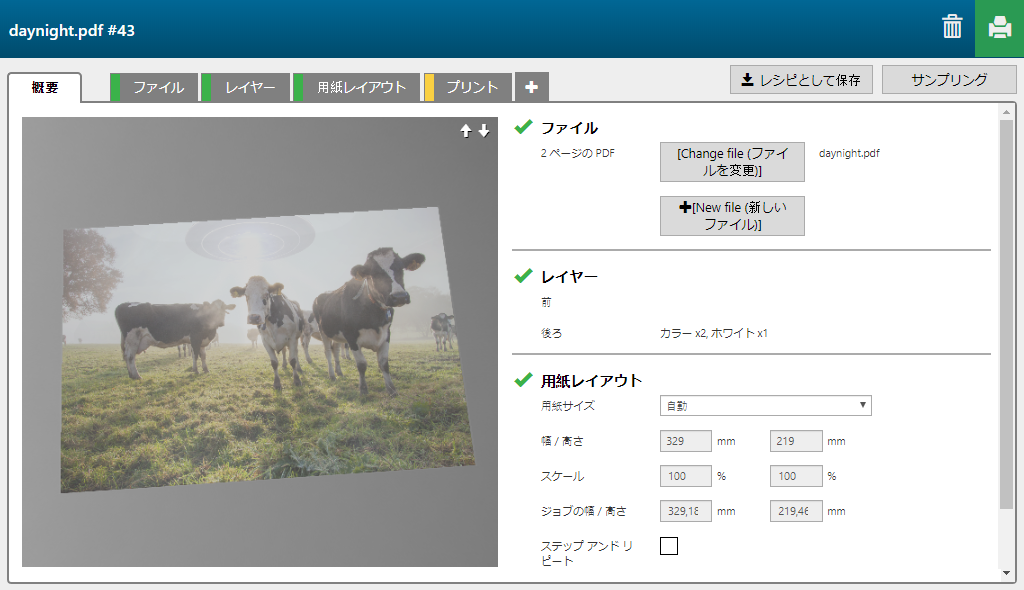Viewport: 1024px width, 590px height.
Task: Click the second スケール field showing 100
Action: tap(796, 476)
